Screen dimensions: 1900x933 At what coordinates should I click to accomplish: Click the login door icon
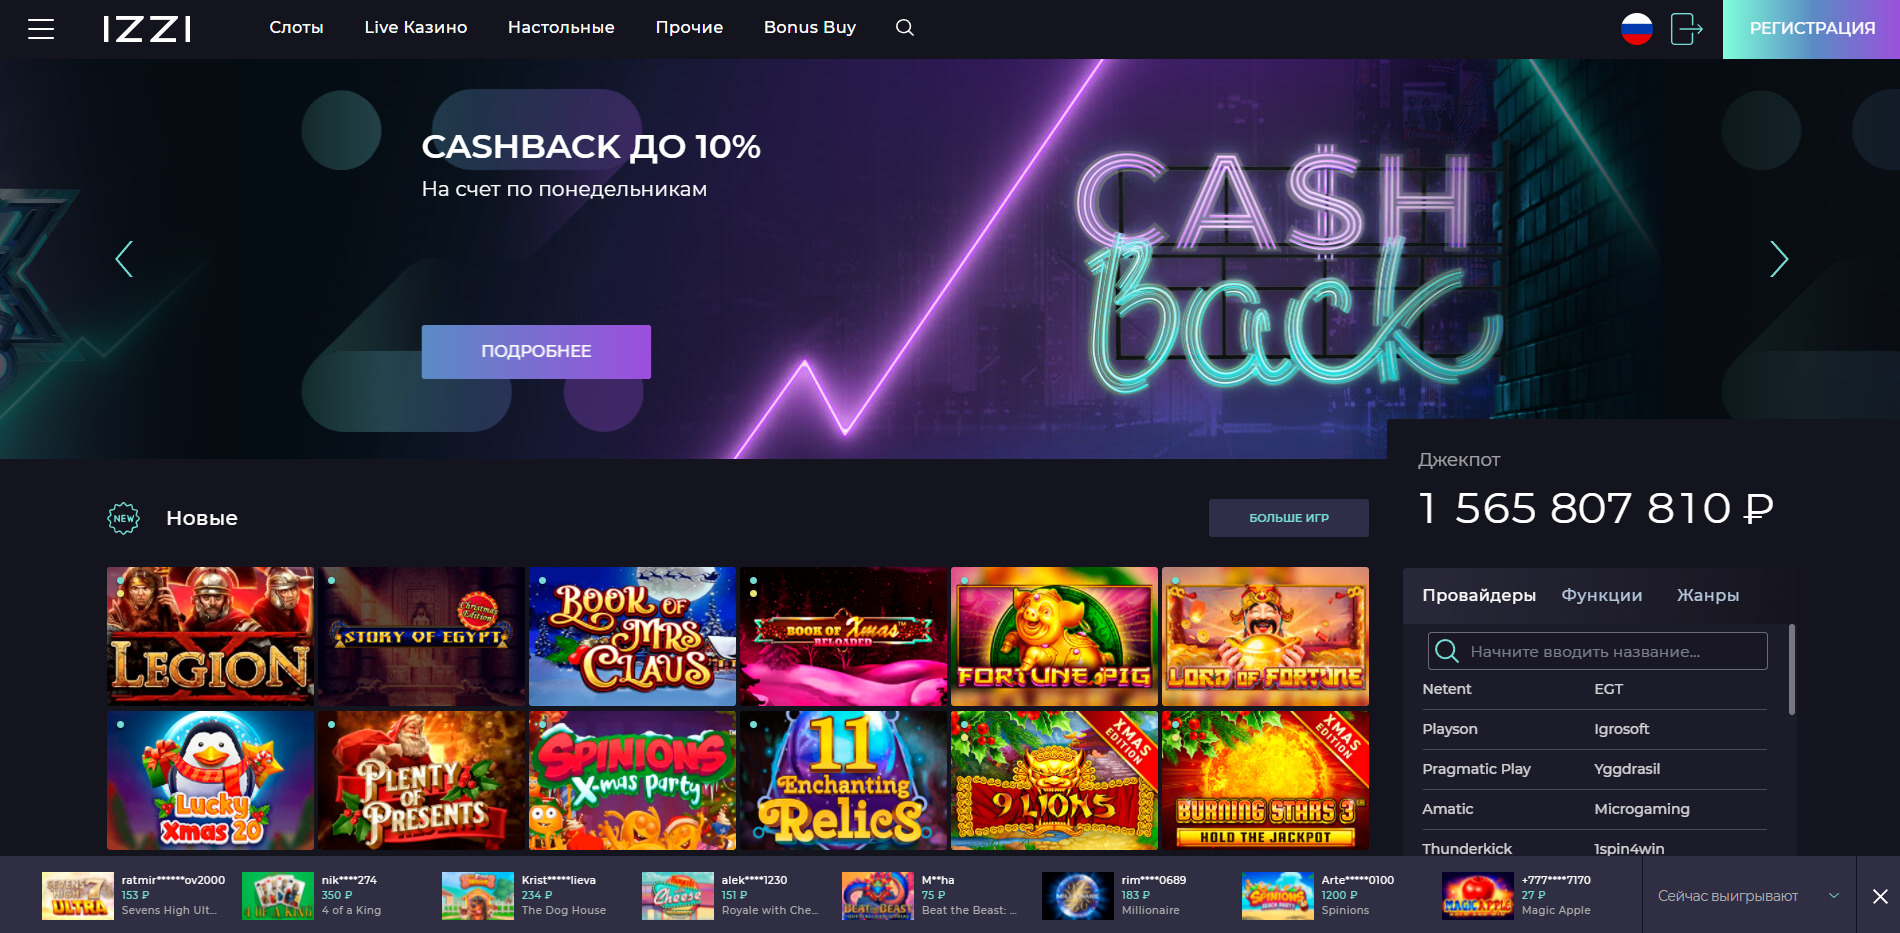pyautogui.click(x=1686, y=29)
